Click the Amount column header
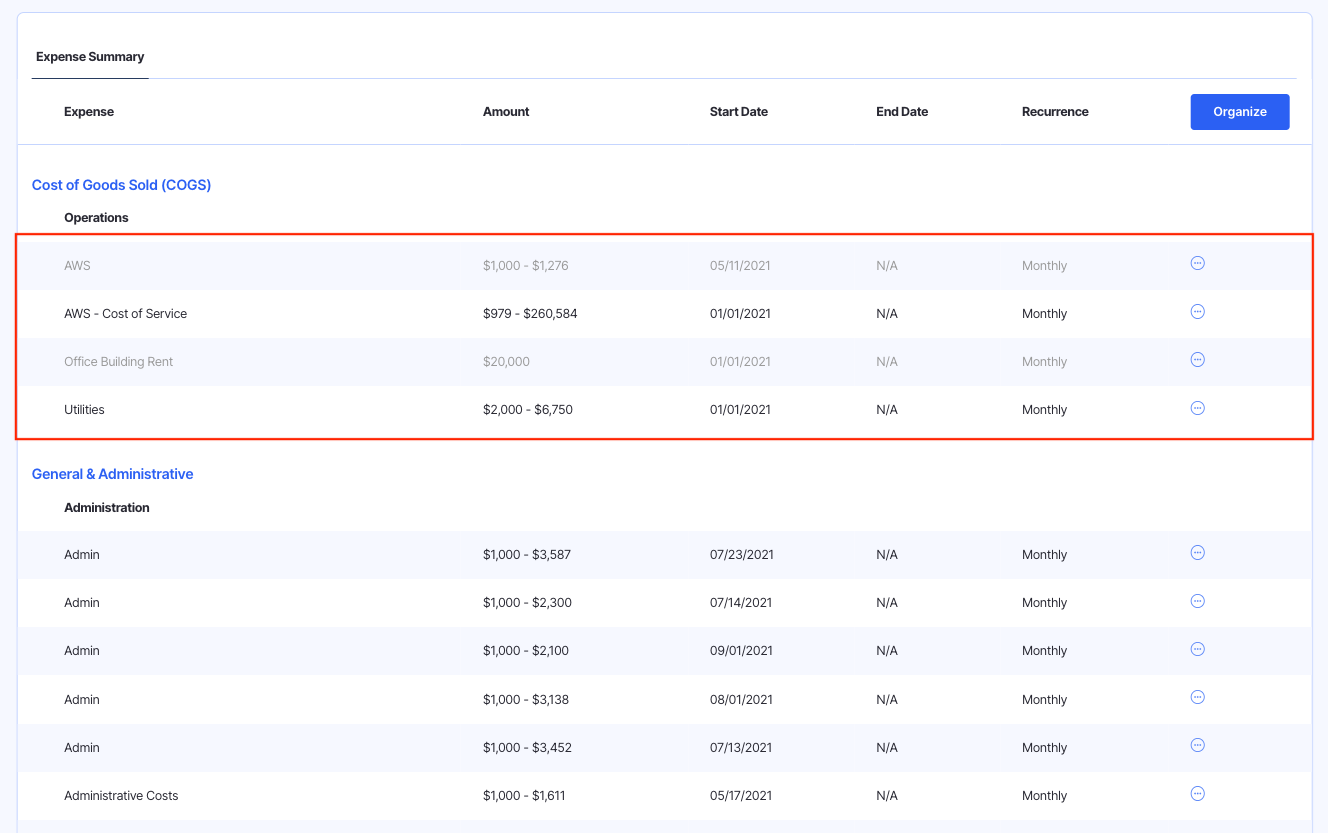The height and width of the screenshot is (833, 1328). [x=506, y=112]
